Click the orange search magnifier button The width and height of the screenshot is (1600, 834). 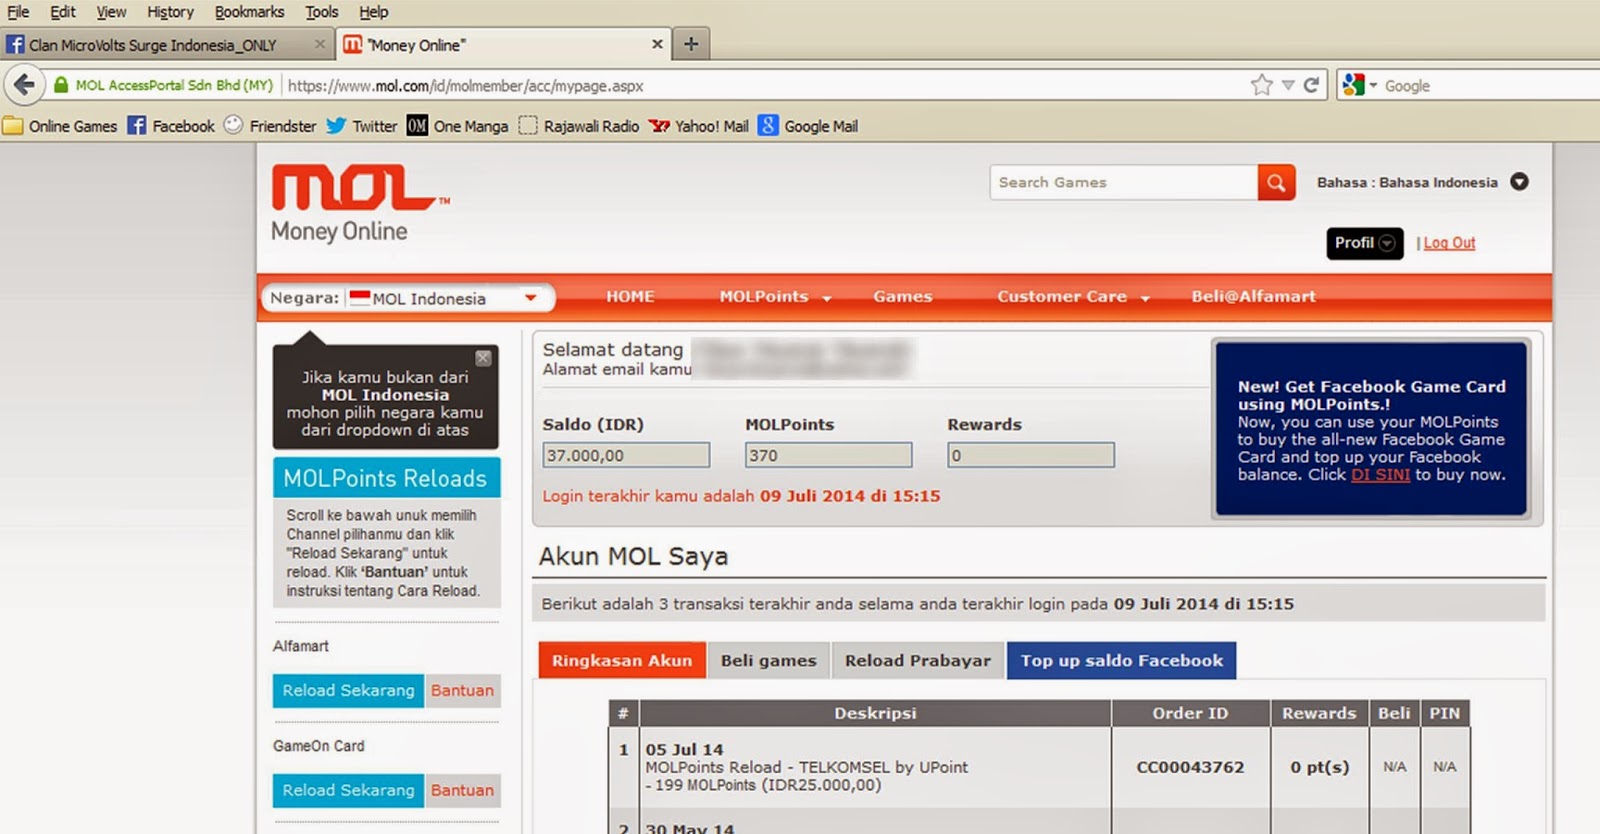(1276, 182)
